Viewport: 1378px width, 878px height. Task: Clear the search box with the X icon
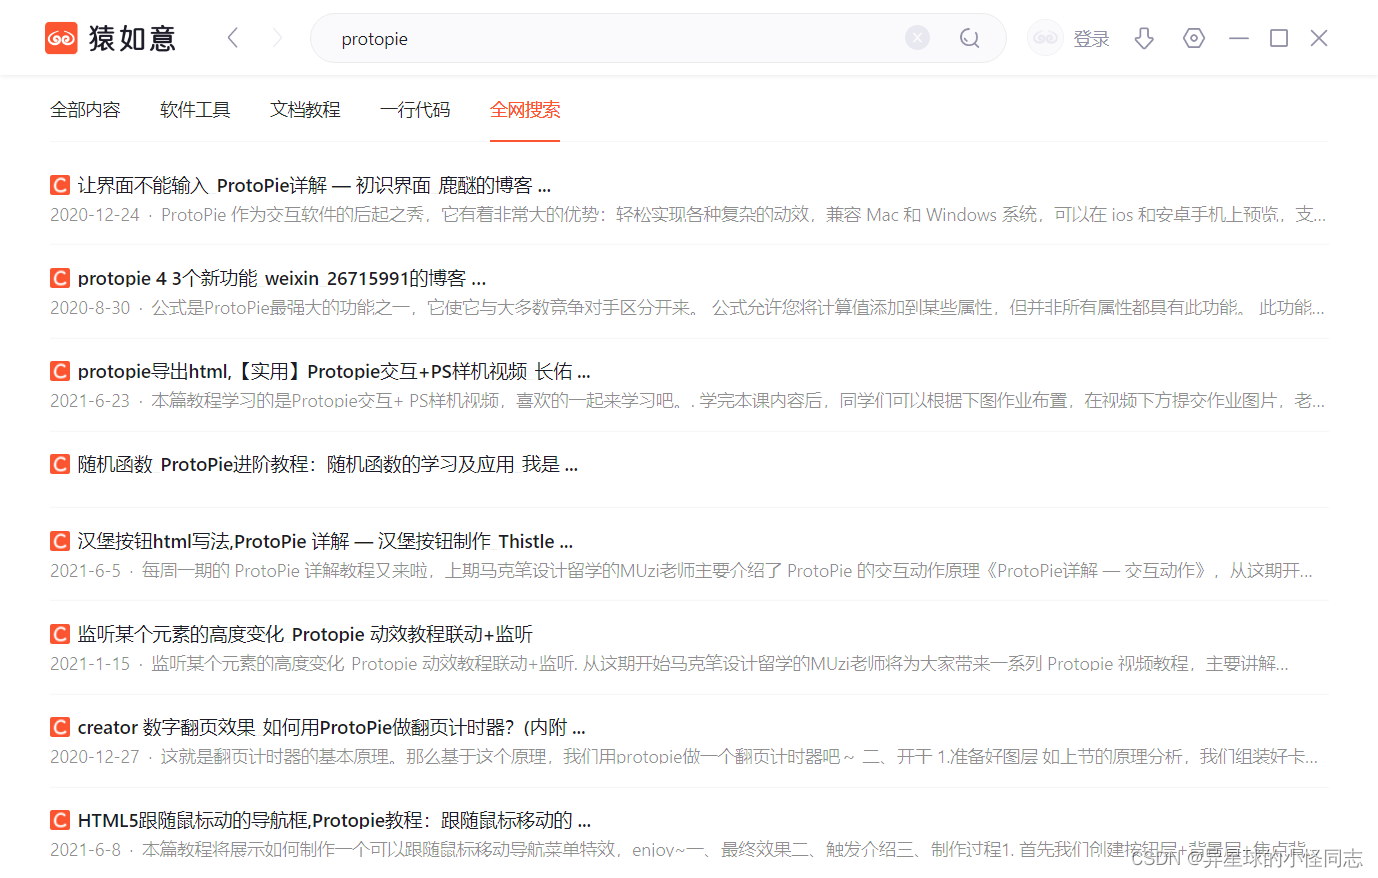917,38
